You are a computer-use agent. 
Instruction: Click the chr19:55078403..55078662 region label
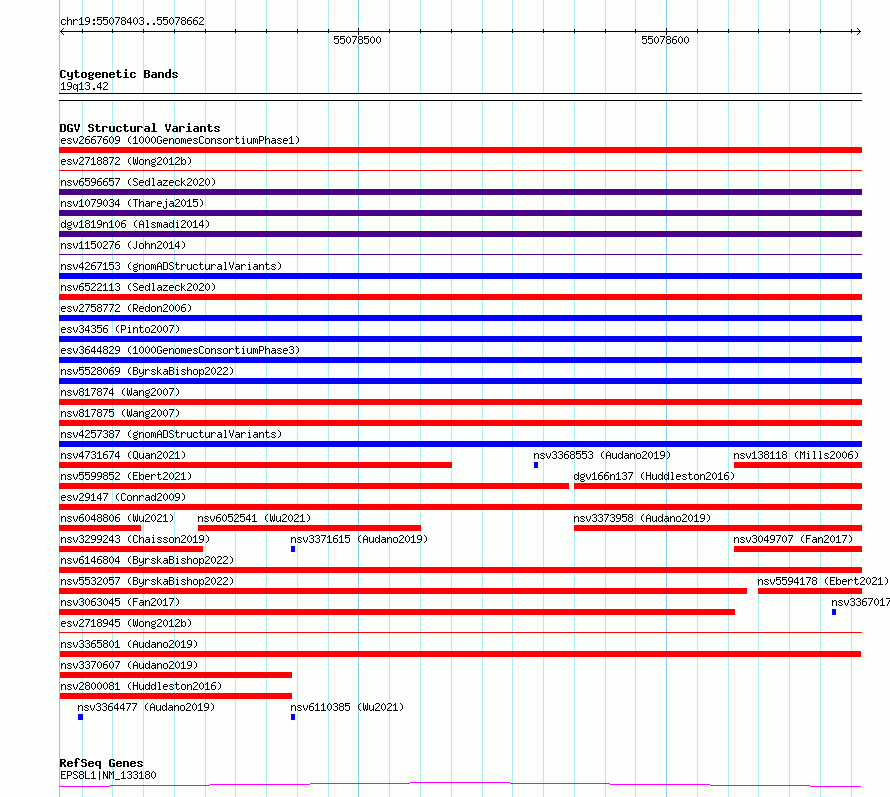pos(132,22)
